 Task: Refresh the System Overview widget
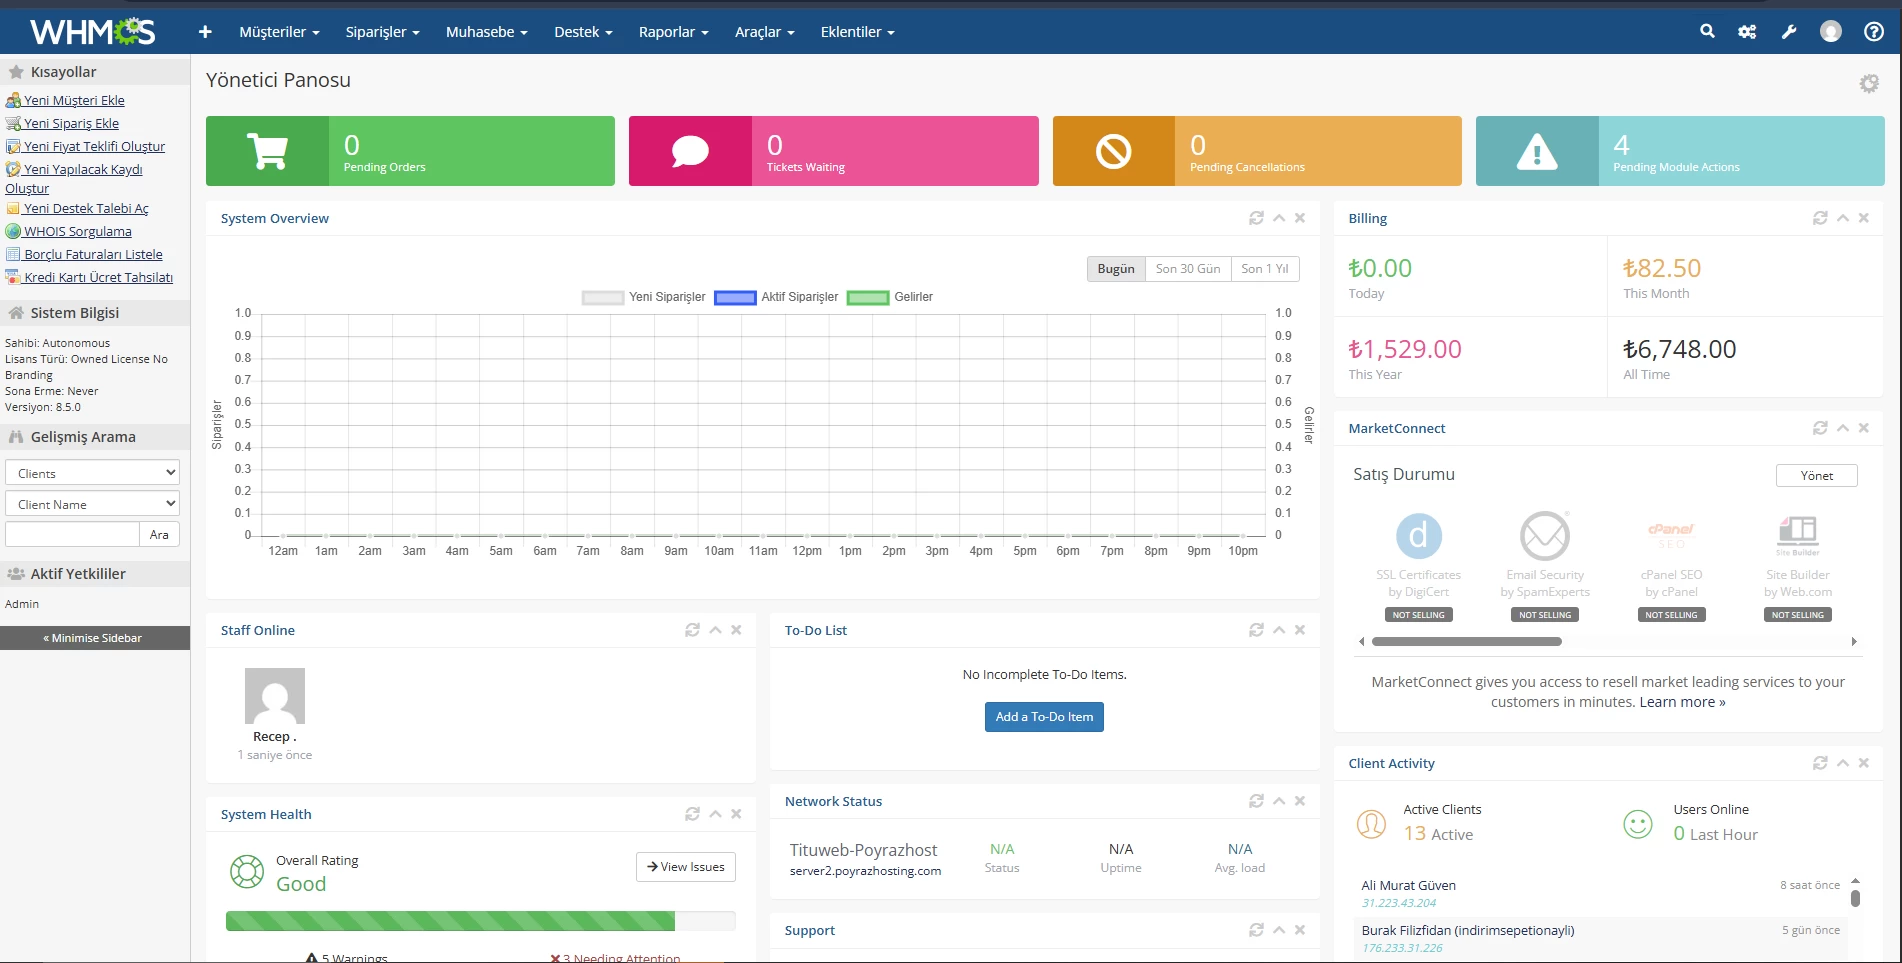(1256, 218)
